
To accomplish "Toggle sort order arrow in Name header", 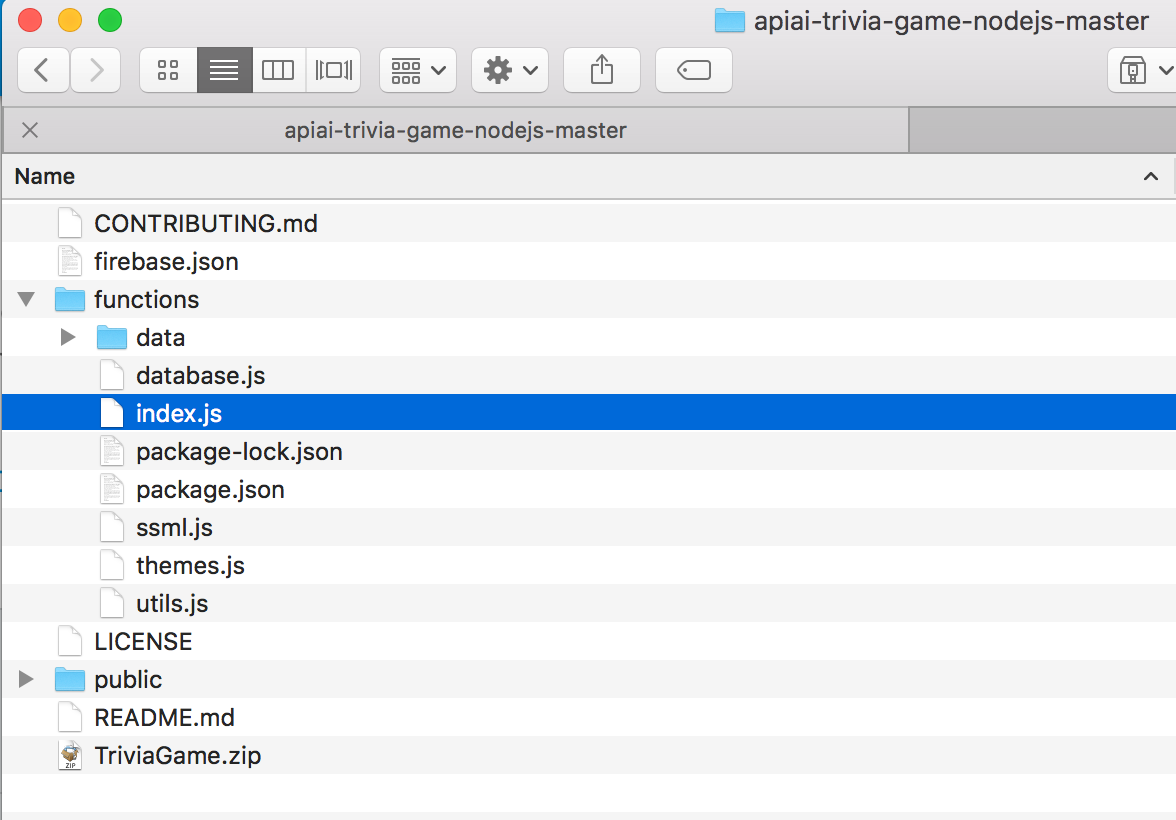I will (1150, 176).
